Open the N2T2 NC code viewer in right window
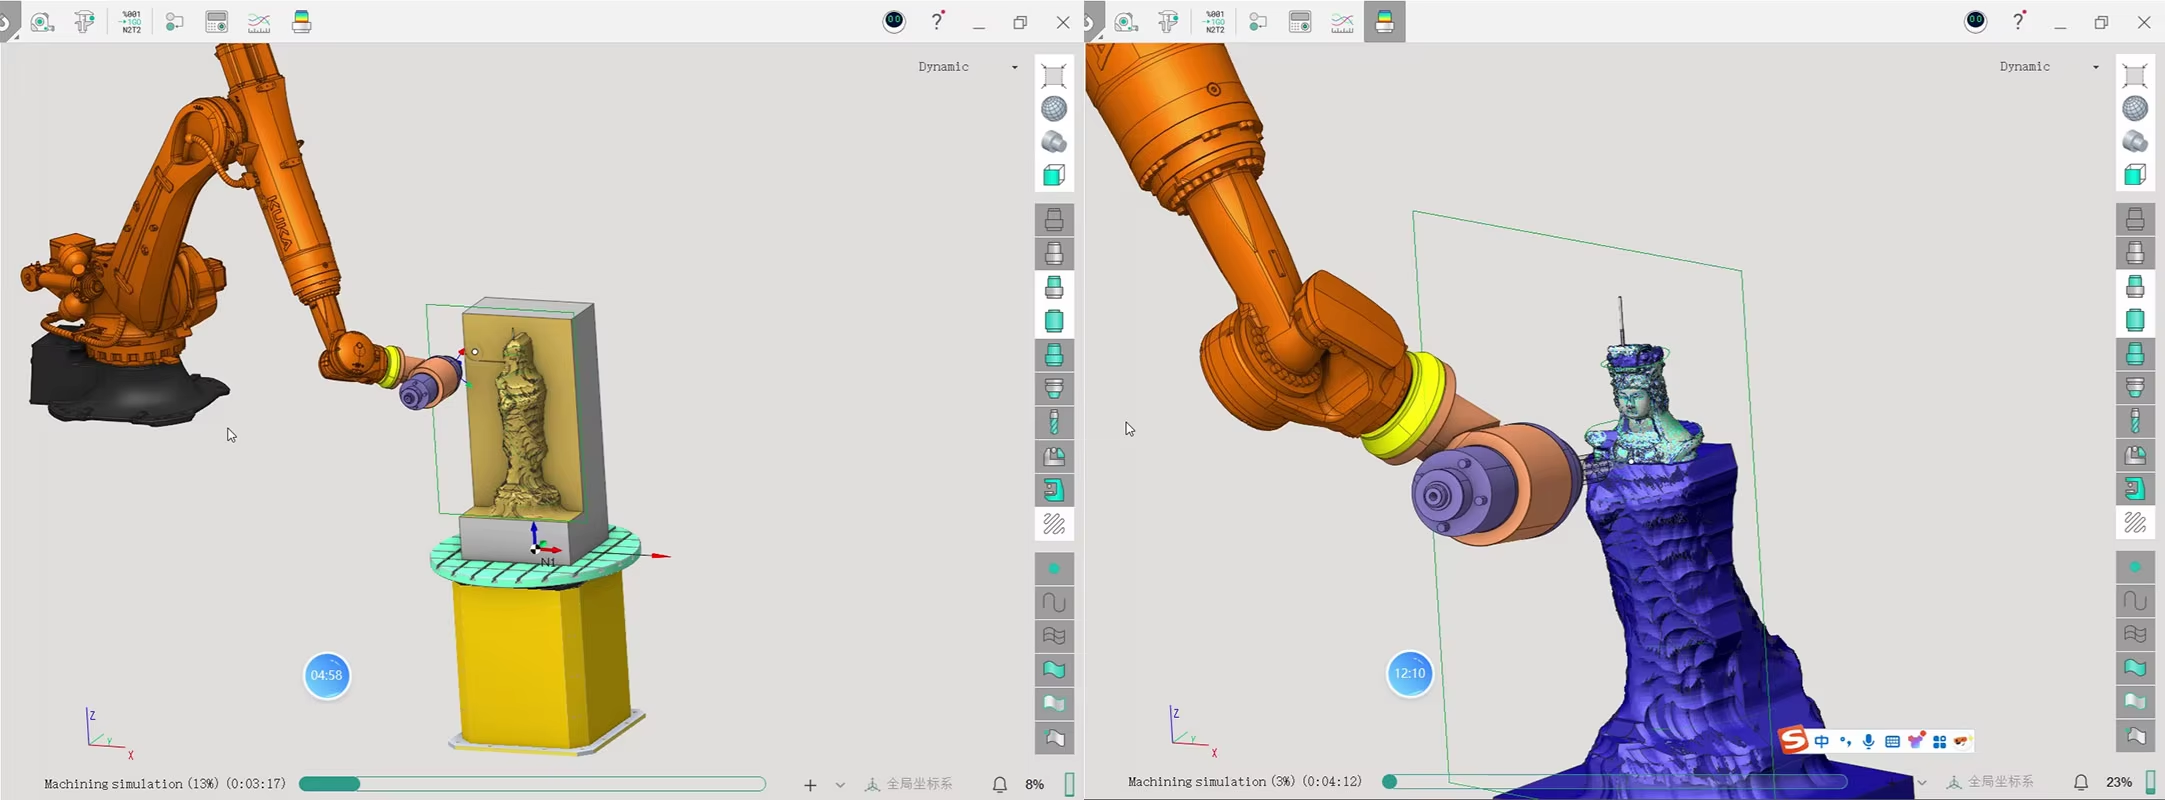Screen dimensions: 2165x800 [1214, 22]
